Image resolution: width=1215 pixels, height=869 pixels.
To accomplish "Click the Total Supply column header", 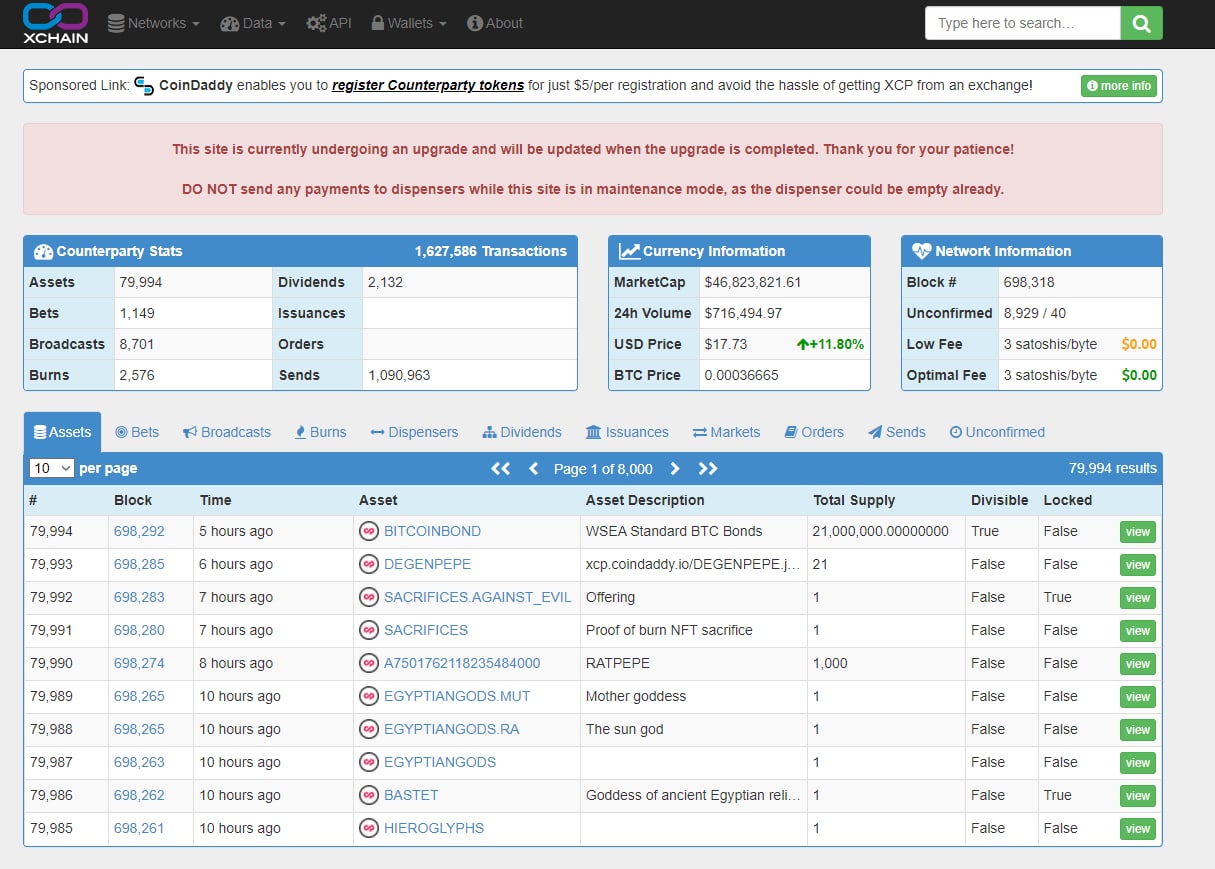I will (854, 500).
